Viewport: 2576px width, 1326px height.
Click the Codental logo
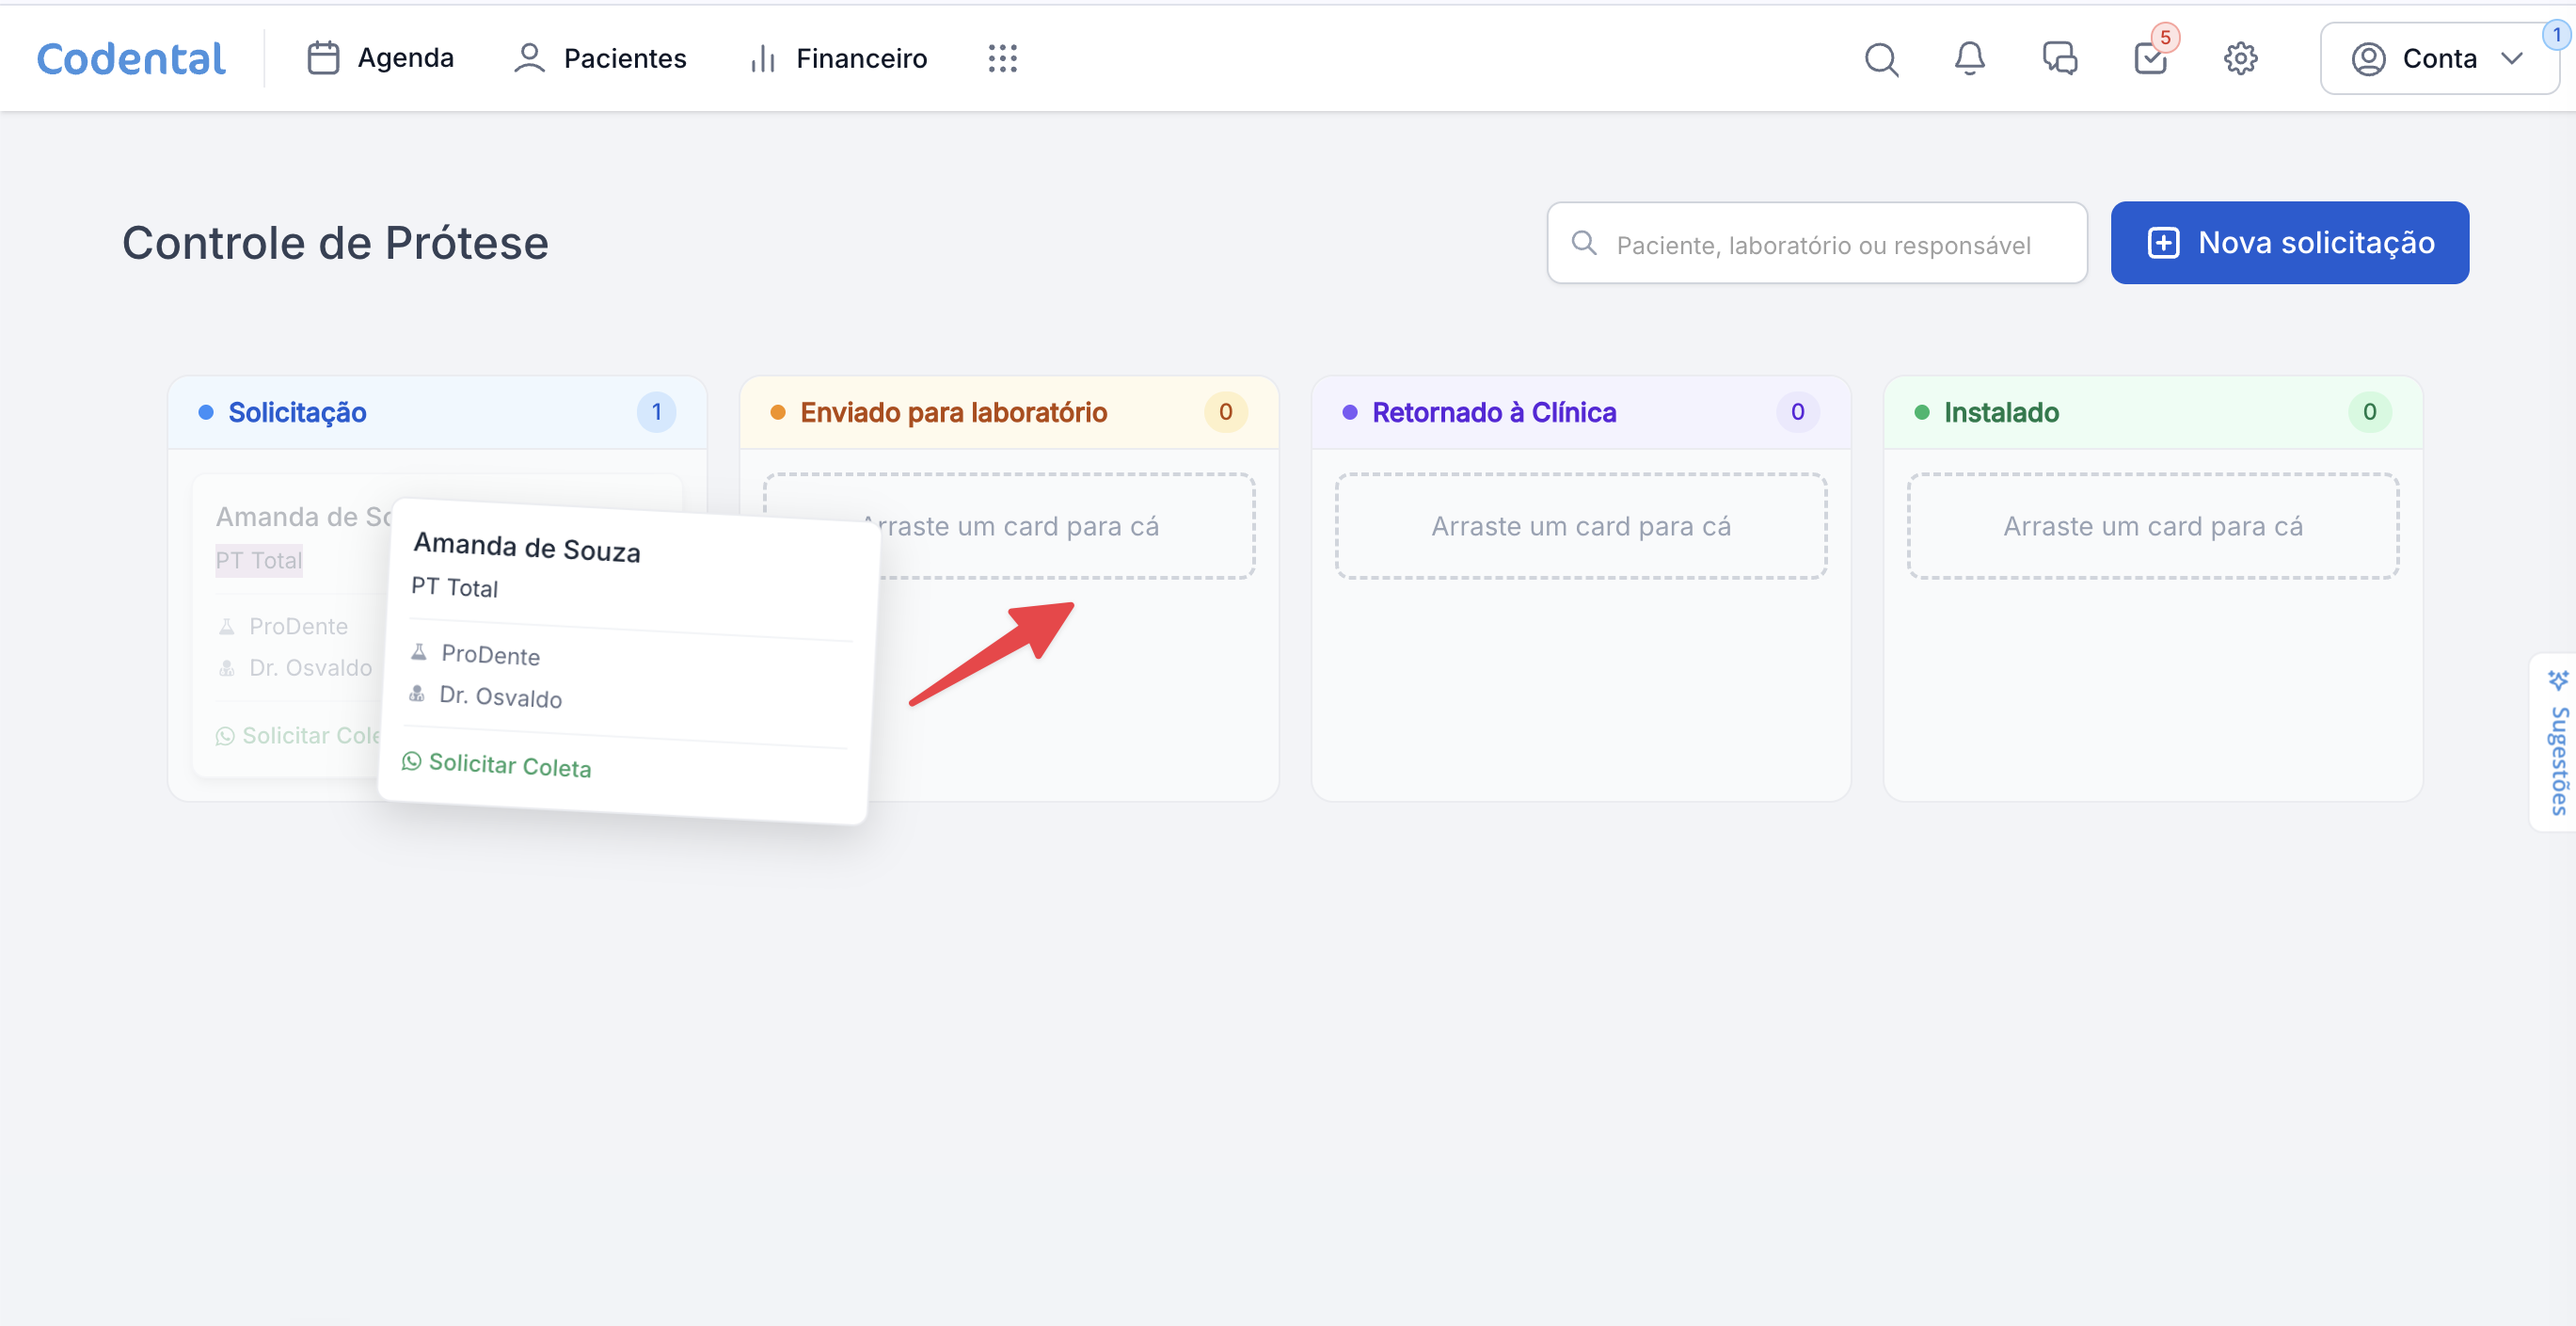[131, 58]
